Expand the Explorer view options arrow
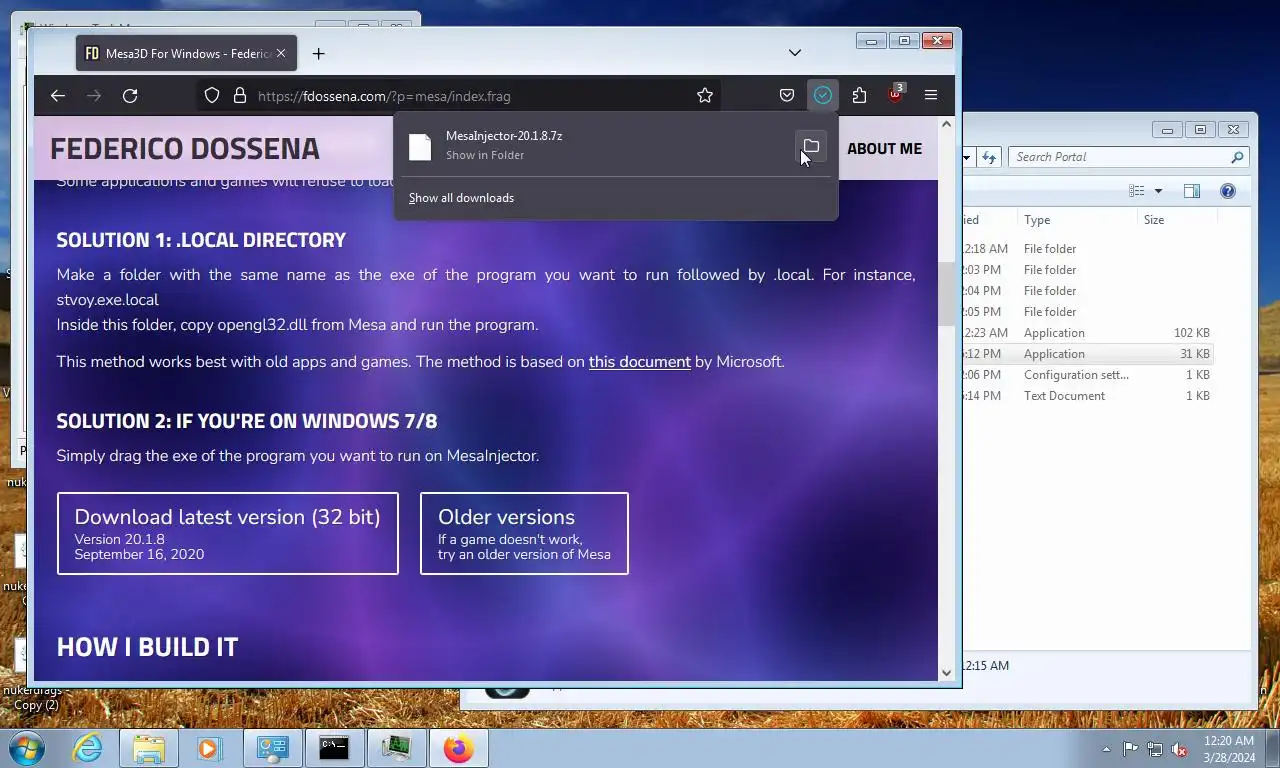1280x768 pixels. click(1158, 191)
